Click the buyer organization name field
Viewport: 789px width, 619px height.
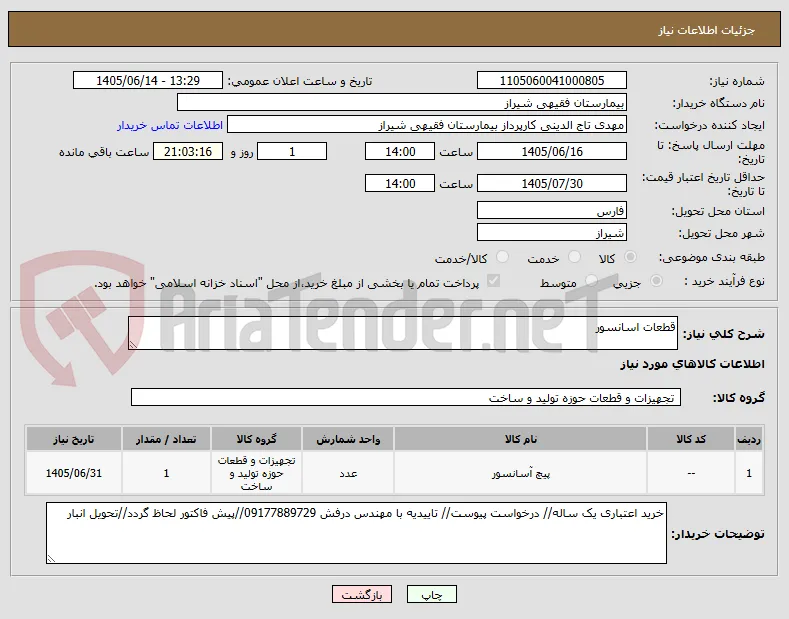[x=402, y=103]
